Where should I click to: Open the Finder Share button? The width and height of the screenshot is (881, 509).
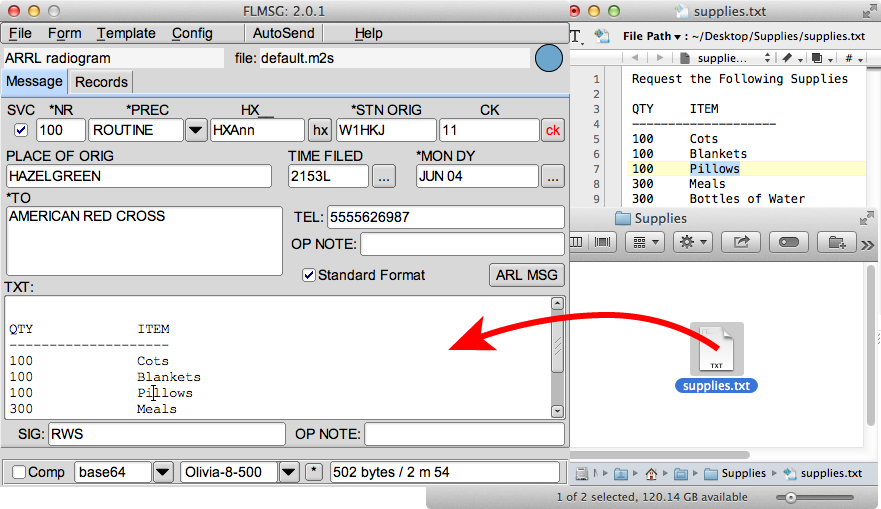(741, 242)
